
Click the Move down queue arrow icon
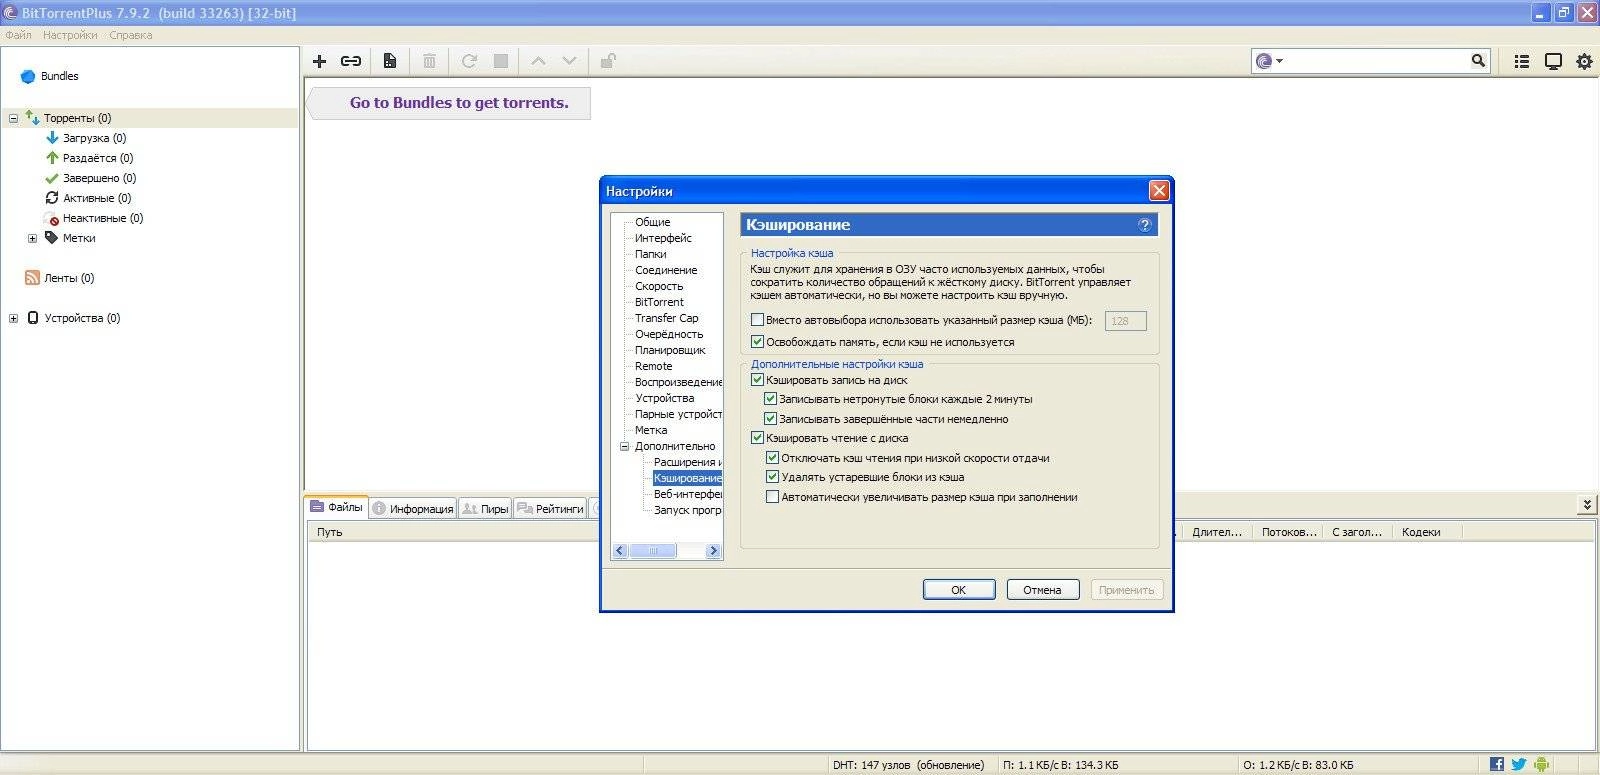coord(569,61)
